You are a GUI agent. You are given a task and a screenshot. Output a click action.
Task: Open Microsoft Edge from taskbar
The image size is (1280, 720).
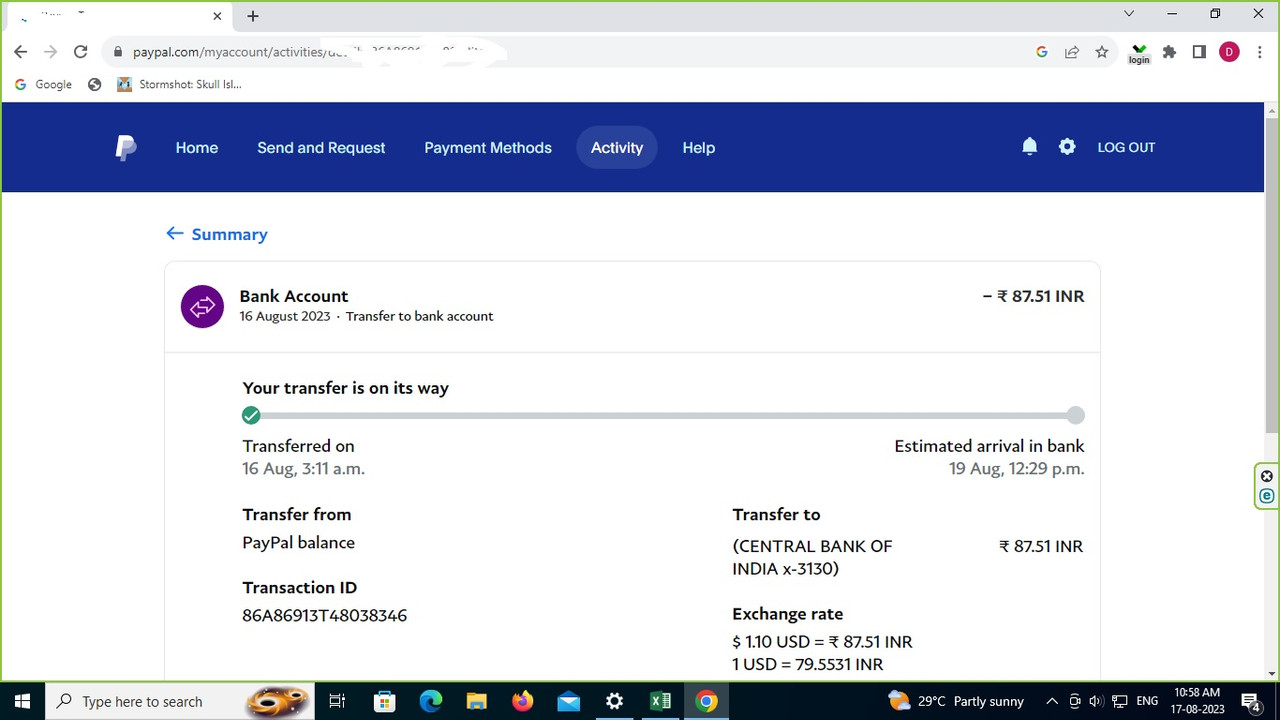pos(430,701)
